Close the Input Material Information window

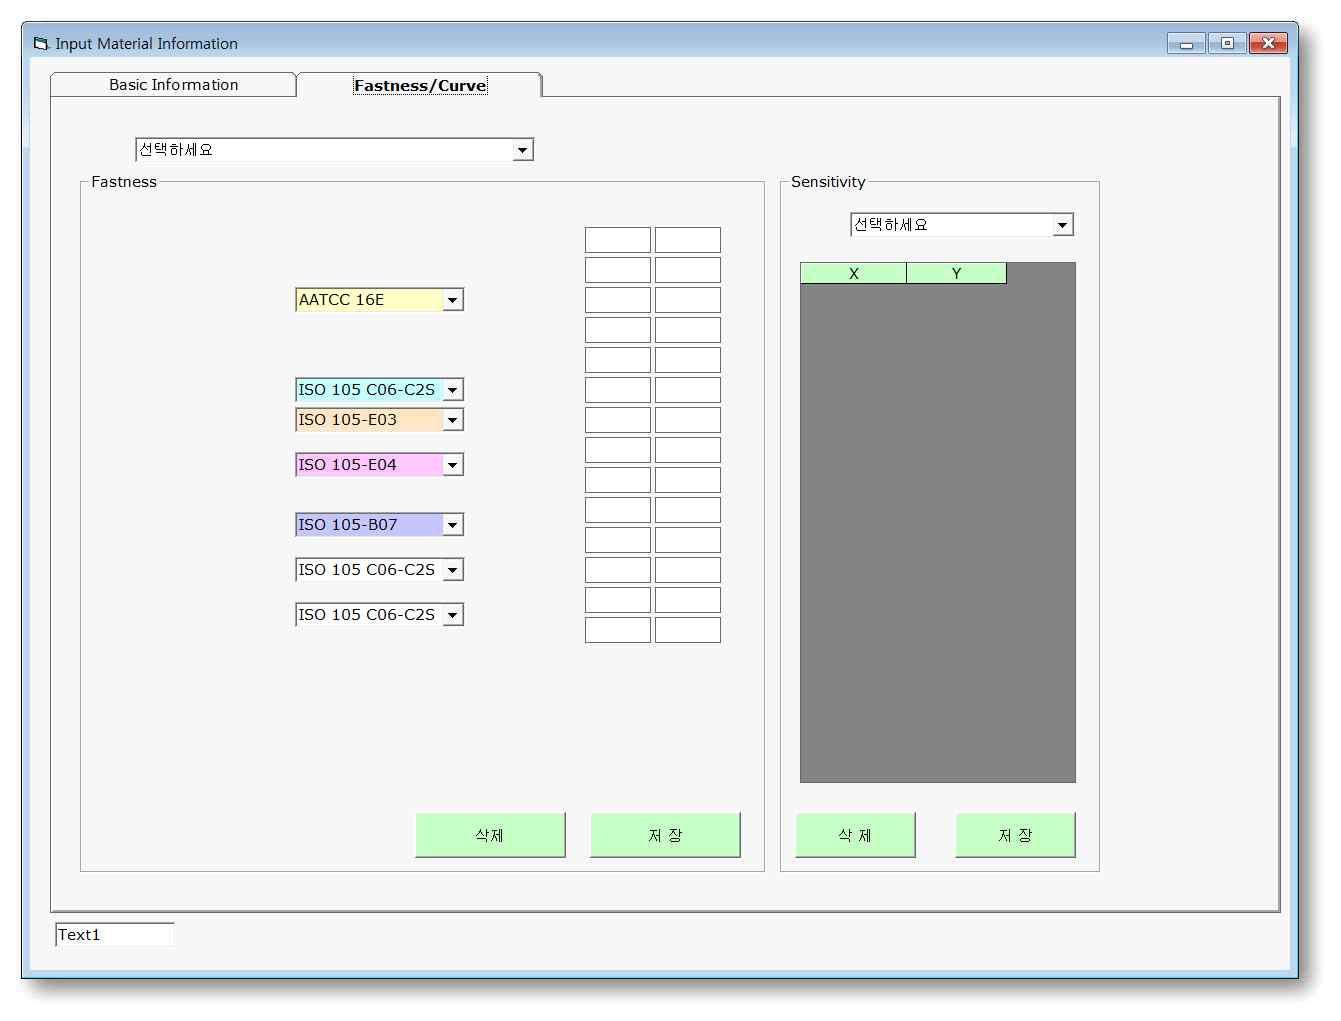coord(1268,43)
